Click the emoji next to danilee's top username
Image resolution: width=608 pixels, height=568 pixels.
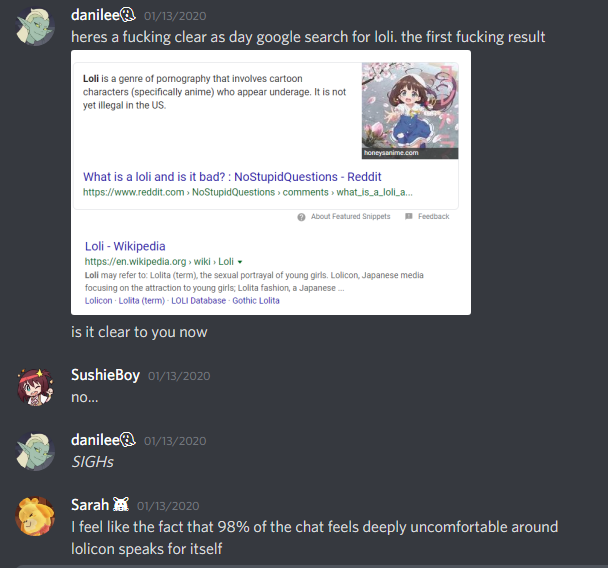[x=128, y=15]
